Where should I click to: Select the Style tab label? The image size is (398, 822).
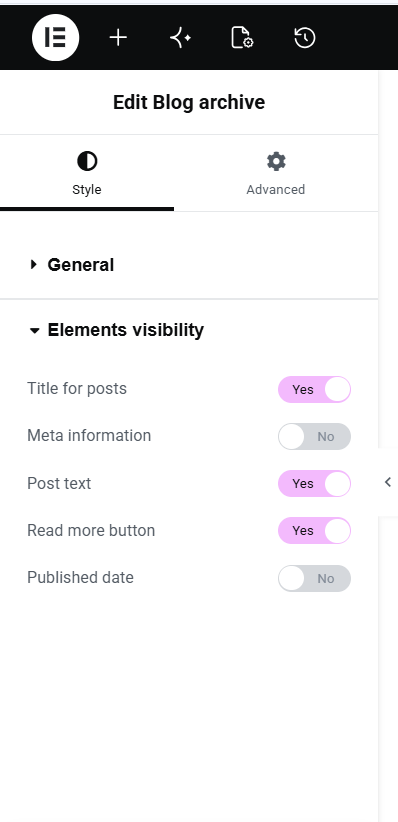87,189
